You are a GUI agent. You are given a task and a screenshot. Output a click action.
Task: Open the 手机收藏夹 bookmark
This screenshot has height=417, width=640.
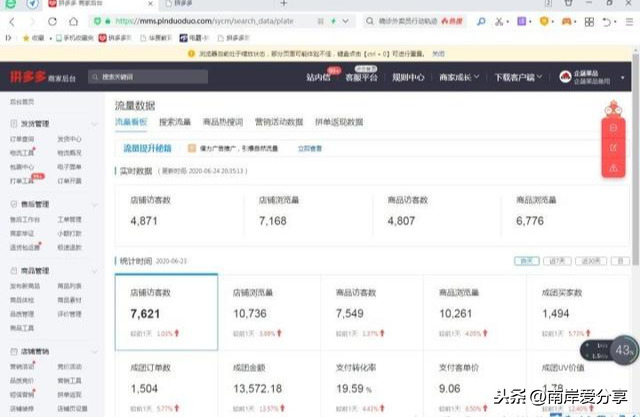[x=75, y=38]
